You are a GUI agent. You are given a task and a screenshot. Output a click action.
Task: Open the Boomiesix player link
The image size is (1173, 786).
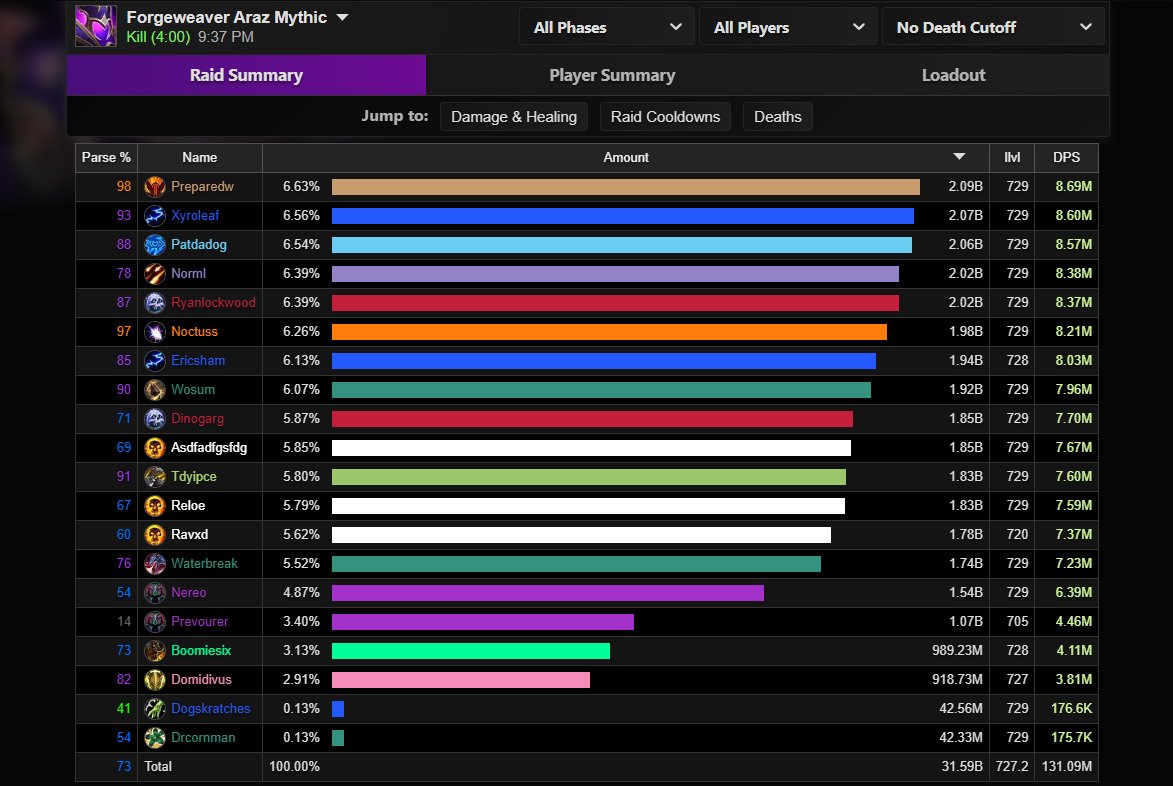[200, 651]
